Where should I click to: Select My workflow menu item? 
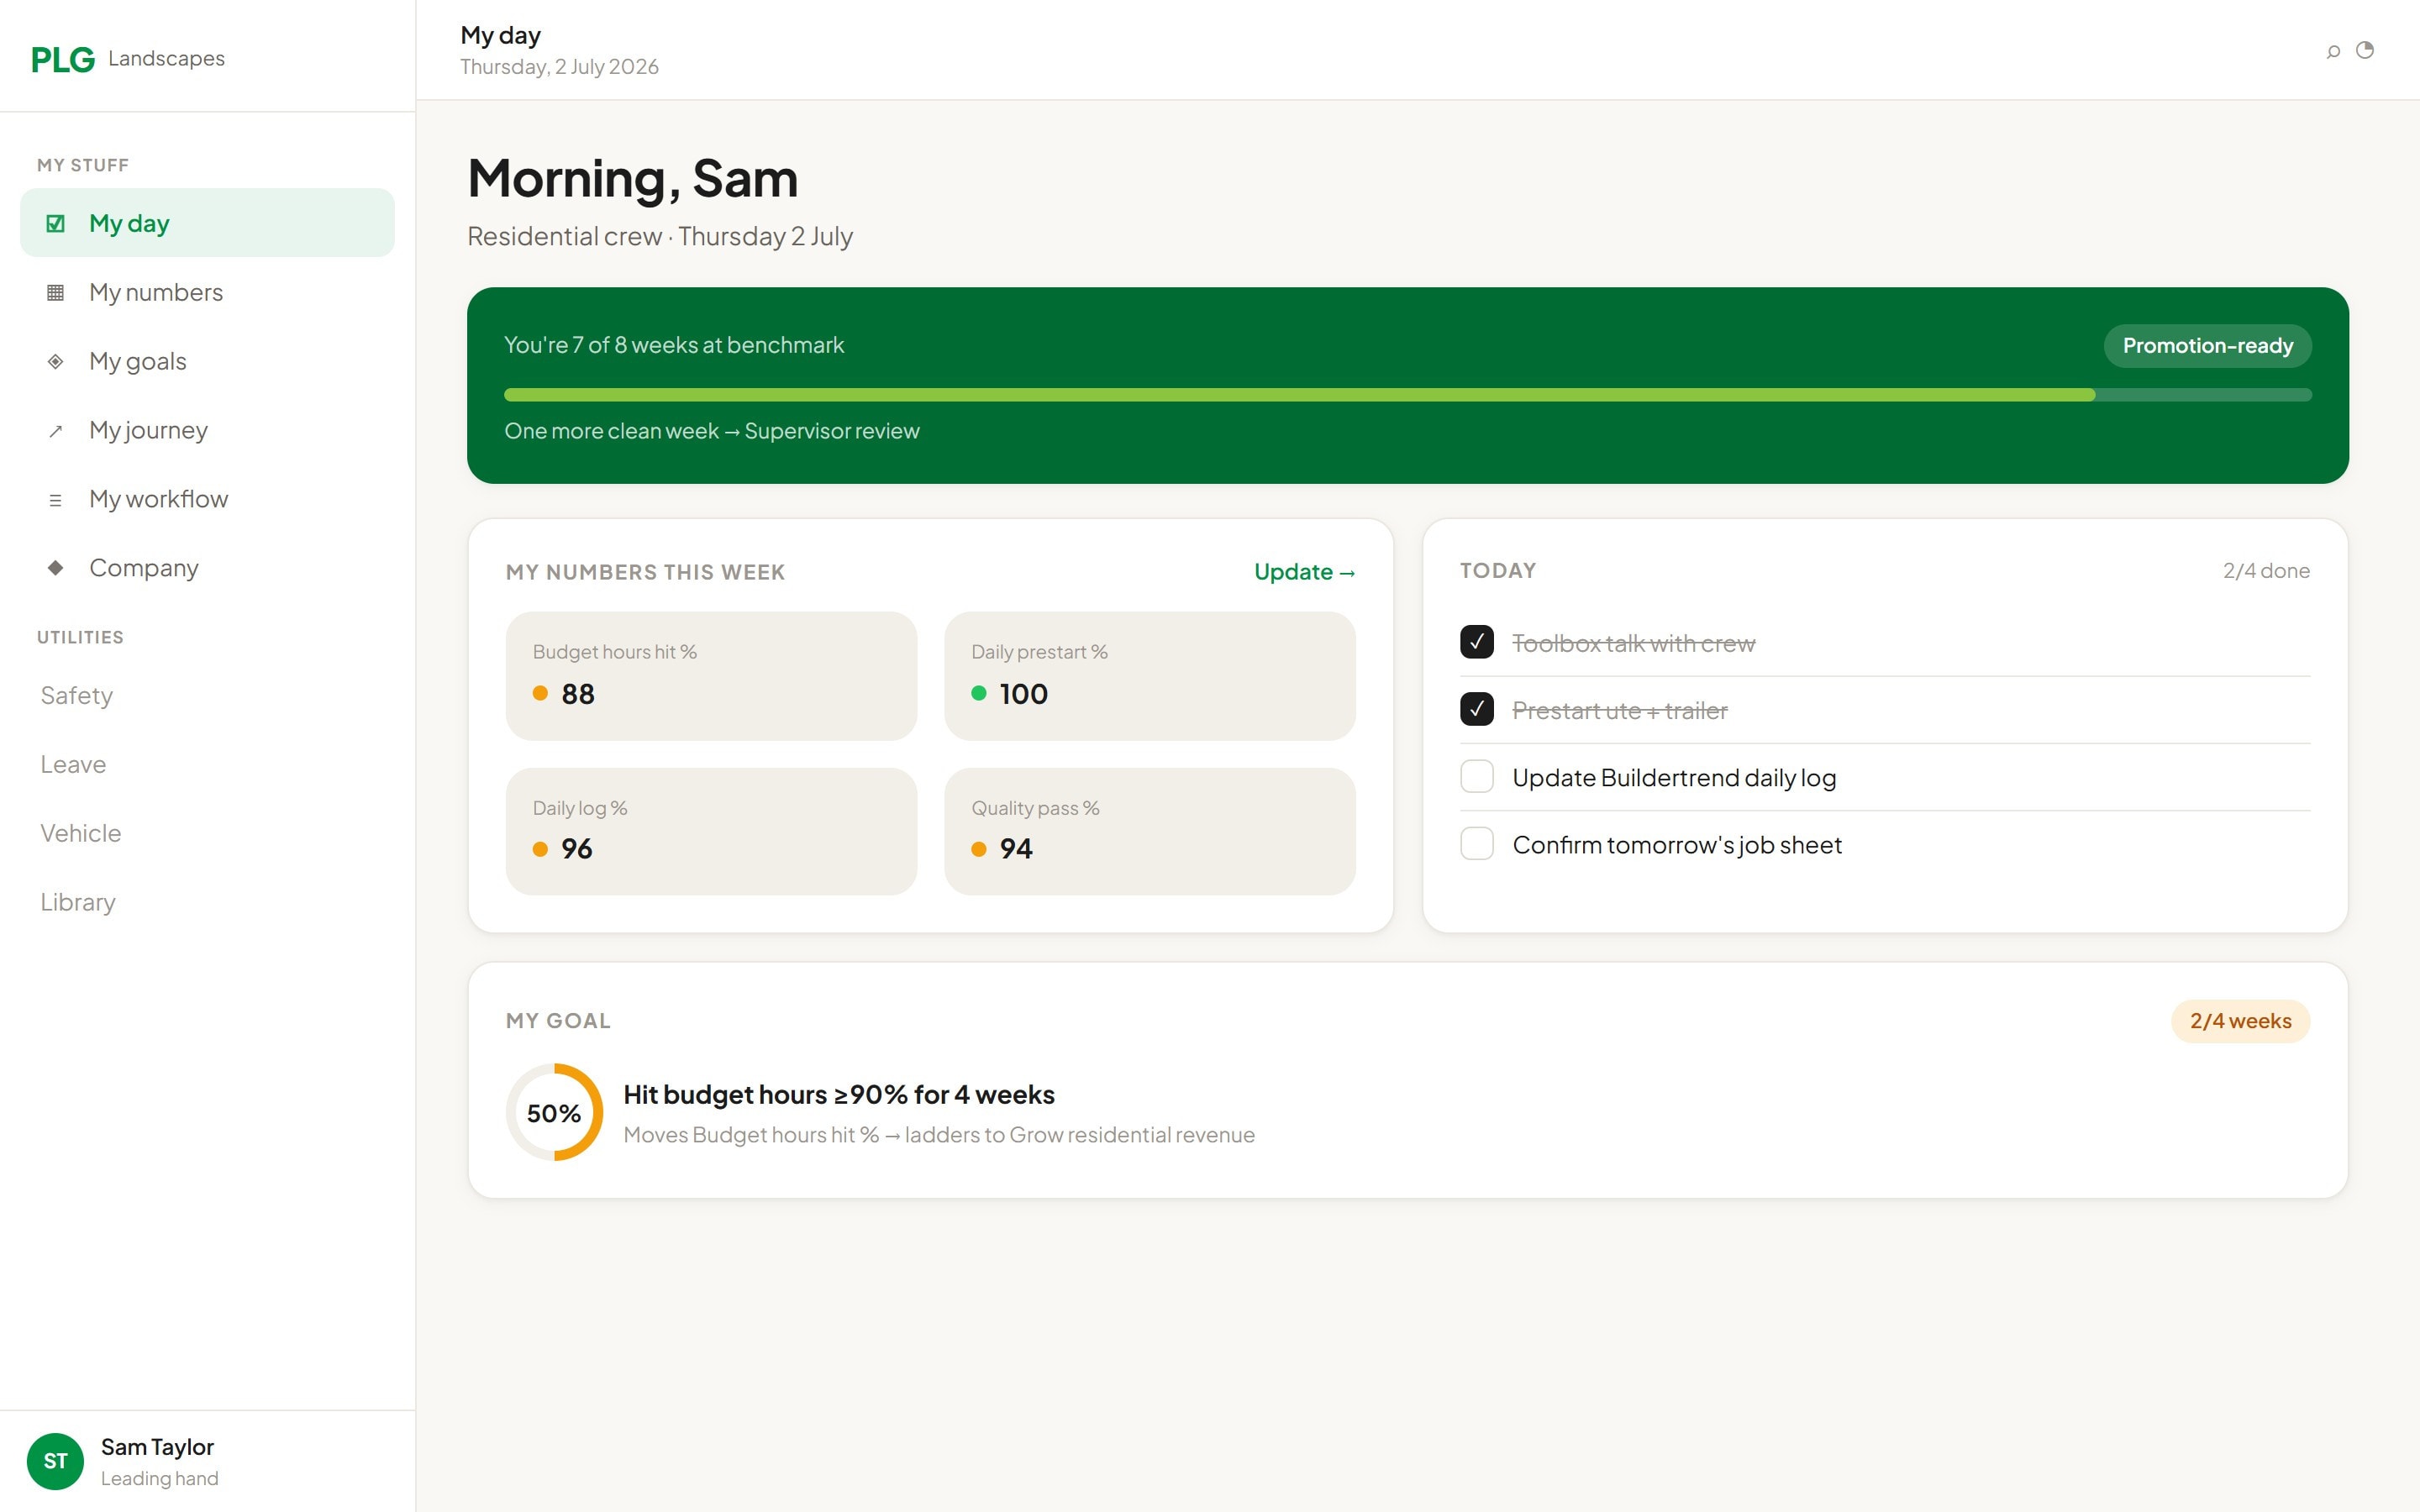[207, 499]
